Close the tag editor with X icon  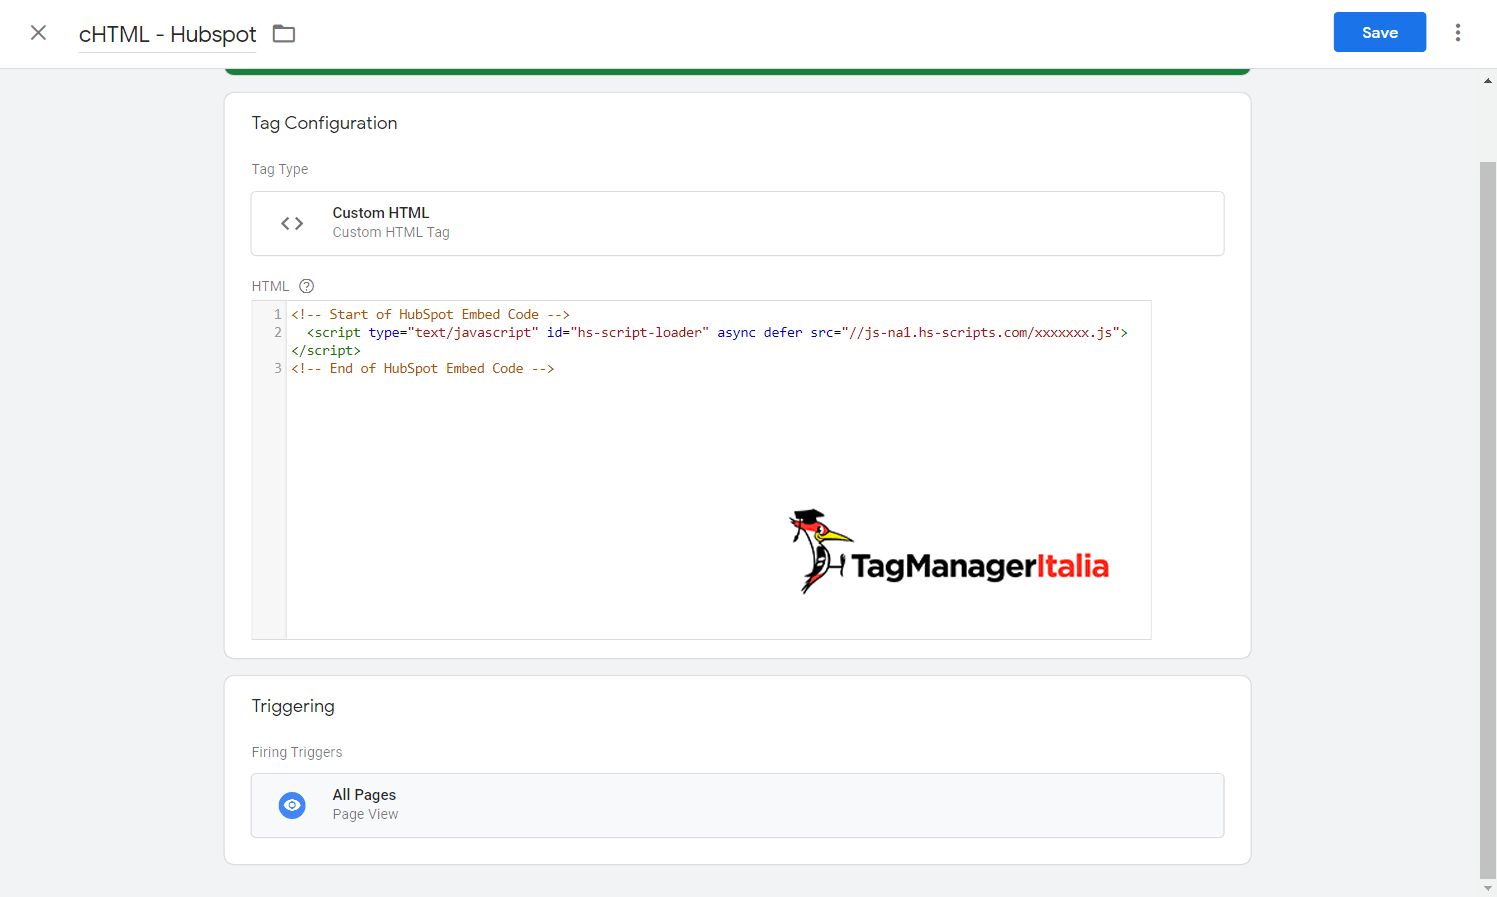[38, 33]
